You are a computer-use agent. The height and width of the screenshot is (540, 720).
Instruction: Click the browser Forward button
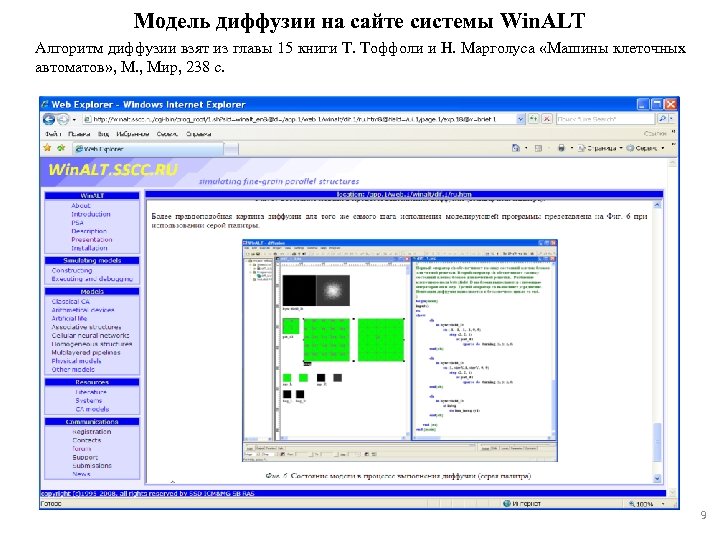point(62,119)
